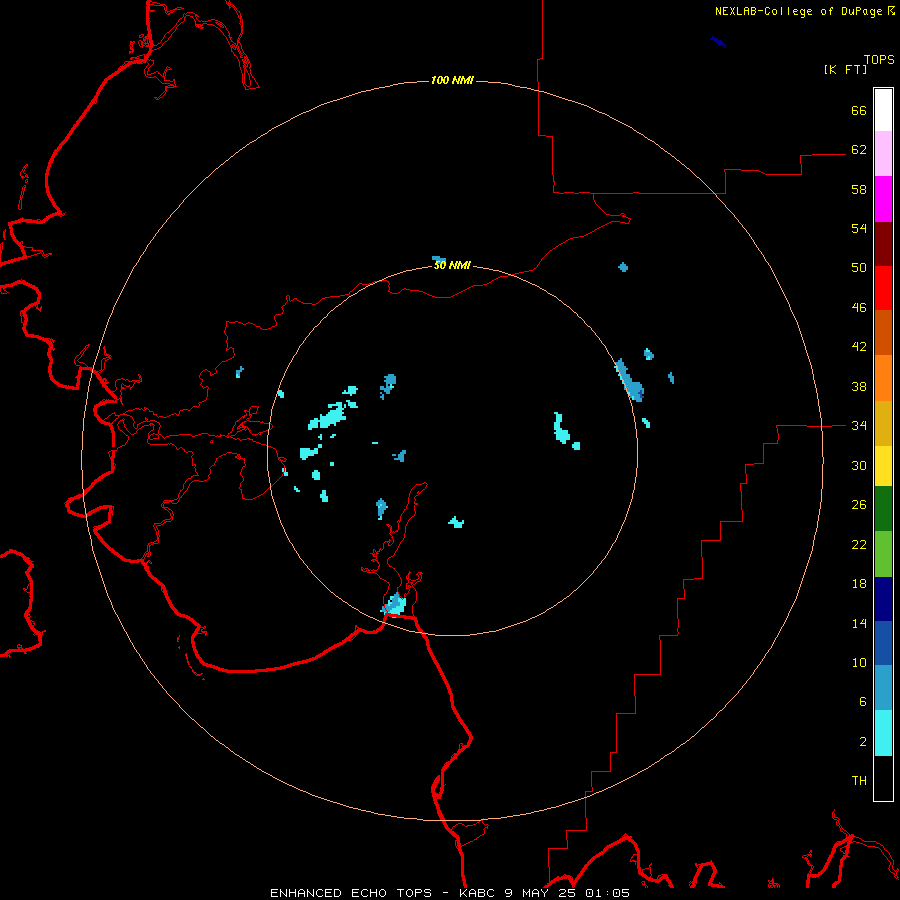
Task: Click the 18 legend value
Action: 859,584
